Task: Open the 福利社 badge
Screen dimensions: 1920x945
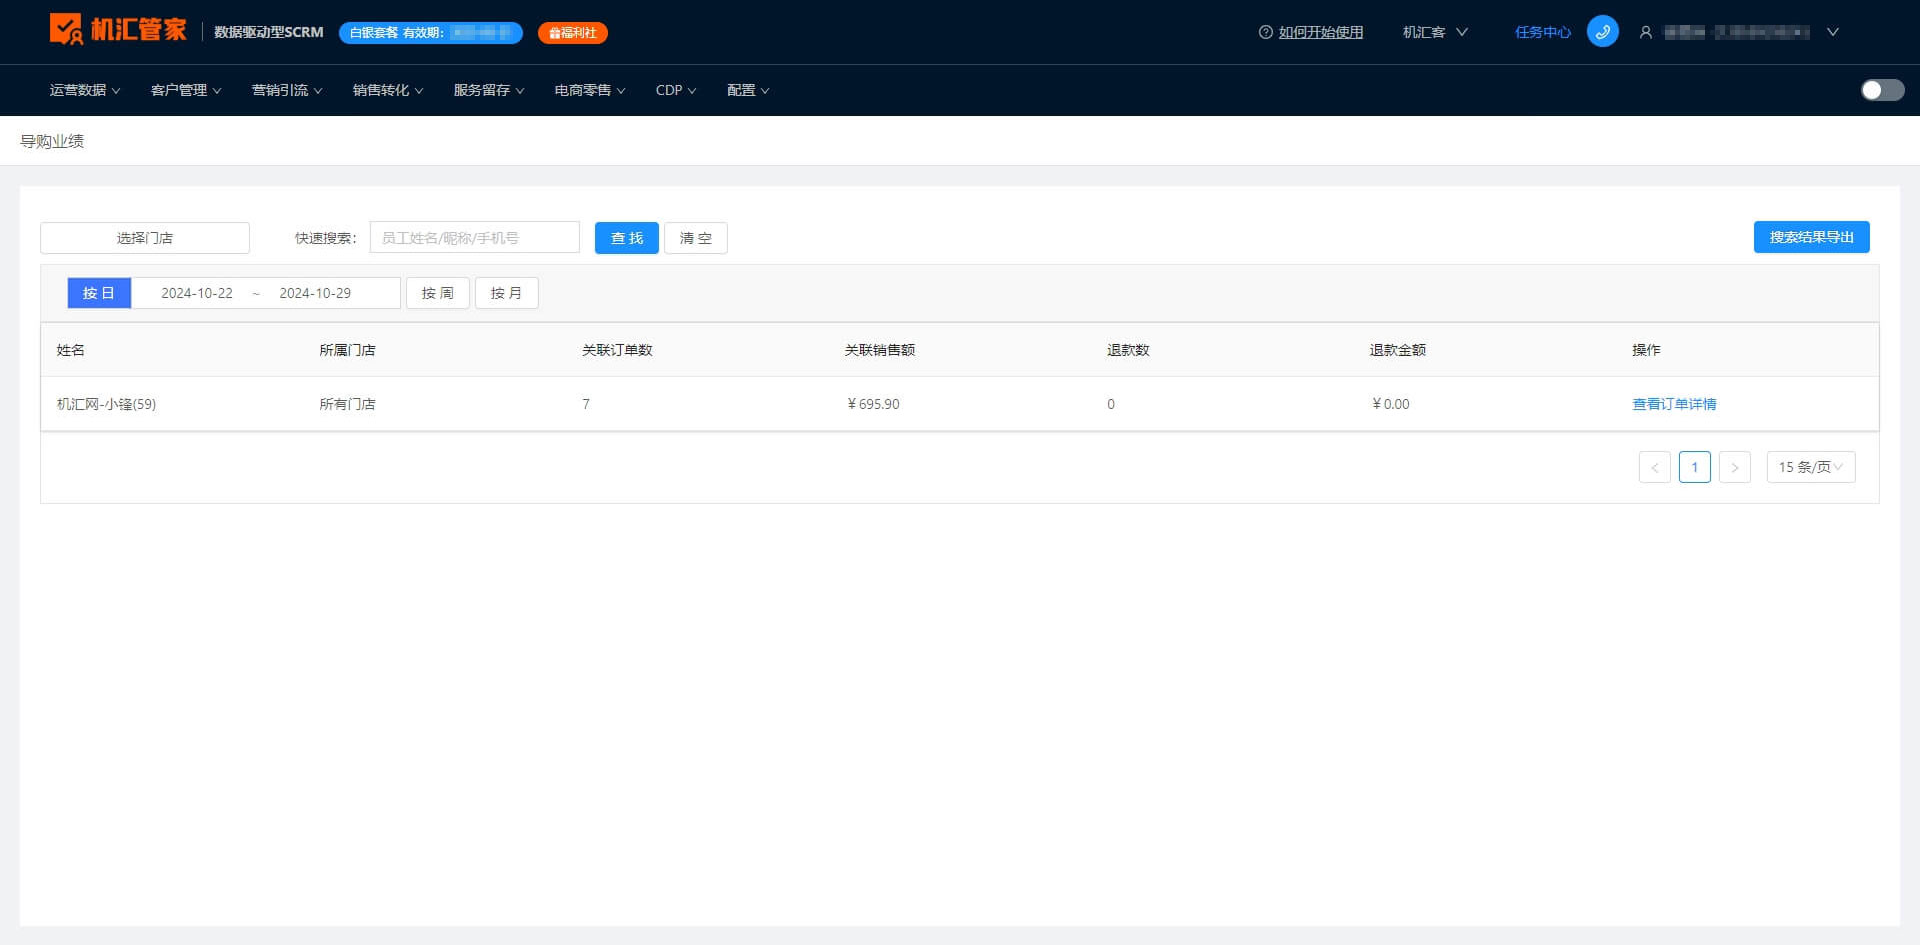Action: [573, 33]
